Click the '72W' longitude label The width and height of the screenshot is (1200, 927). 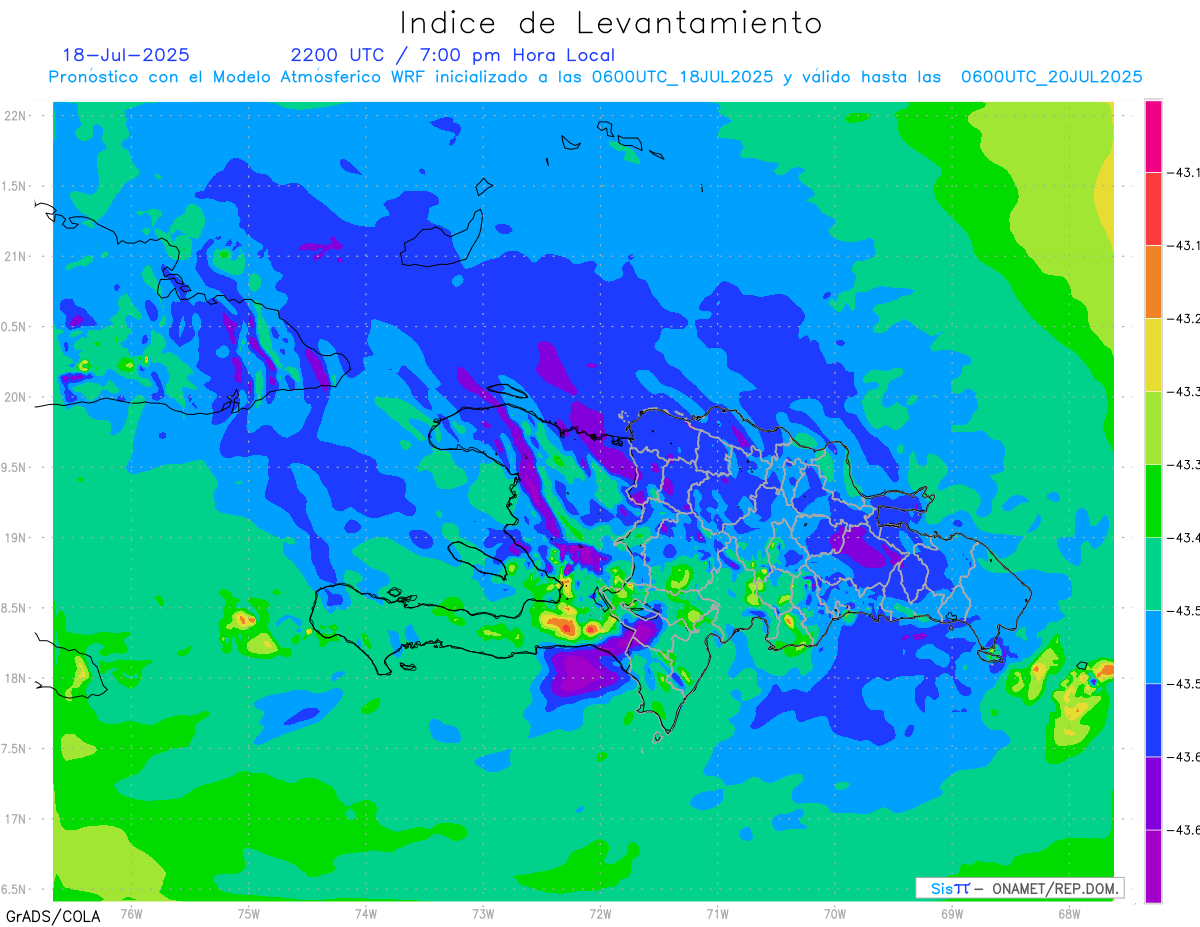tap(600, 913)
